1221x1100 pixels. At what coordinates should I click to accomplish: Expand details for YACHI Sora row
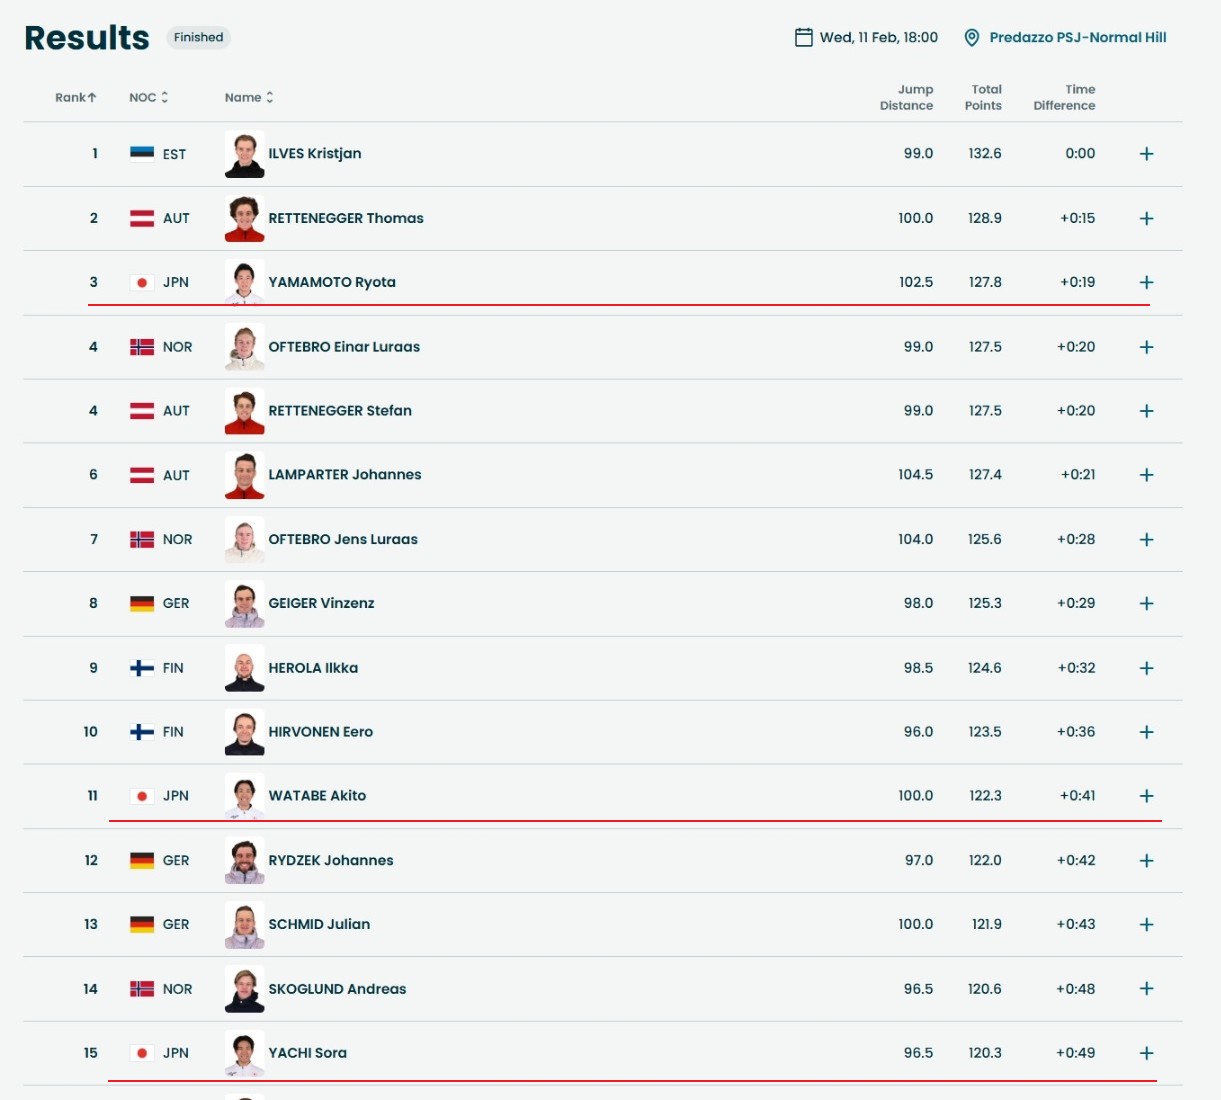[x=1146, y=1053]
